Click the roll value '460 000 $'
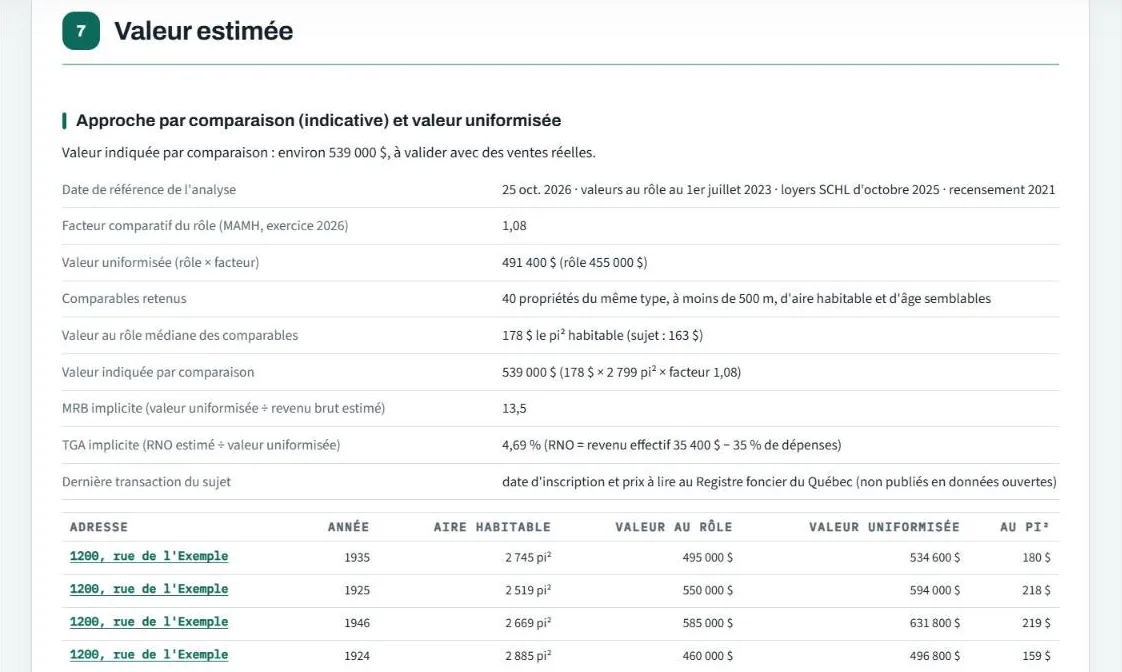Image resolution: width=1122 pixels, height=672 pixels. pos(708,656)
